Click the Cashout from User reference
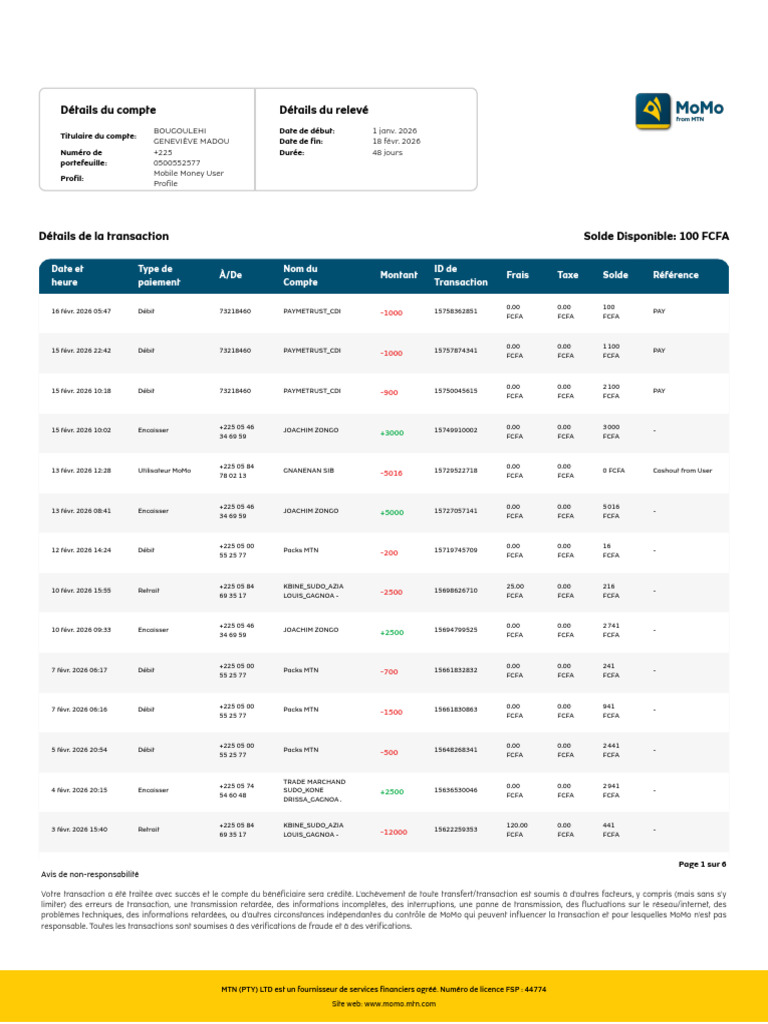 click(682, 471)
